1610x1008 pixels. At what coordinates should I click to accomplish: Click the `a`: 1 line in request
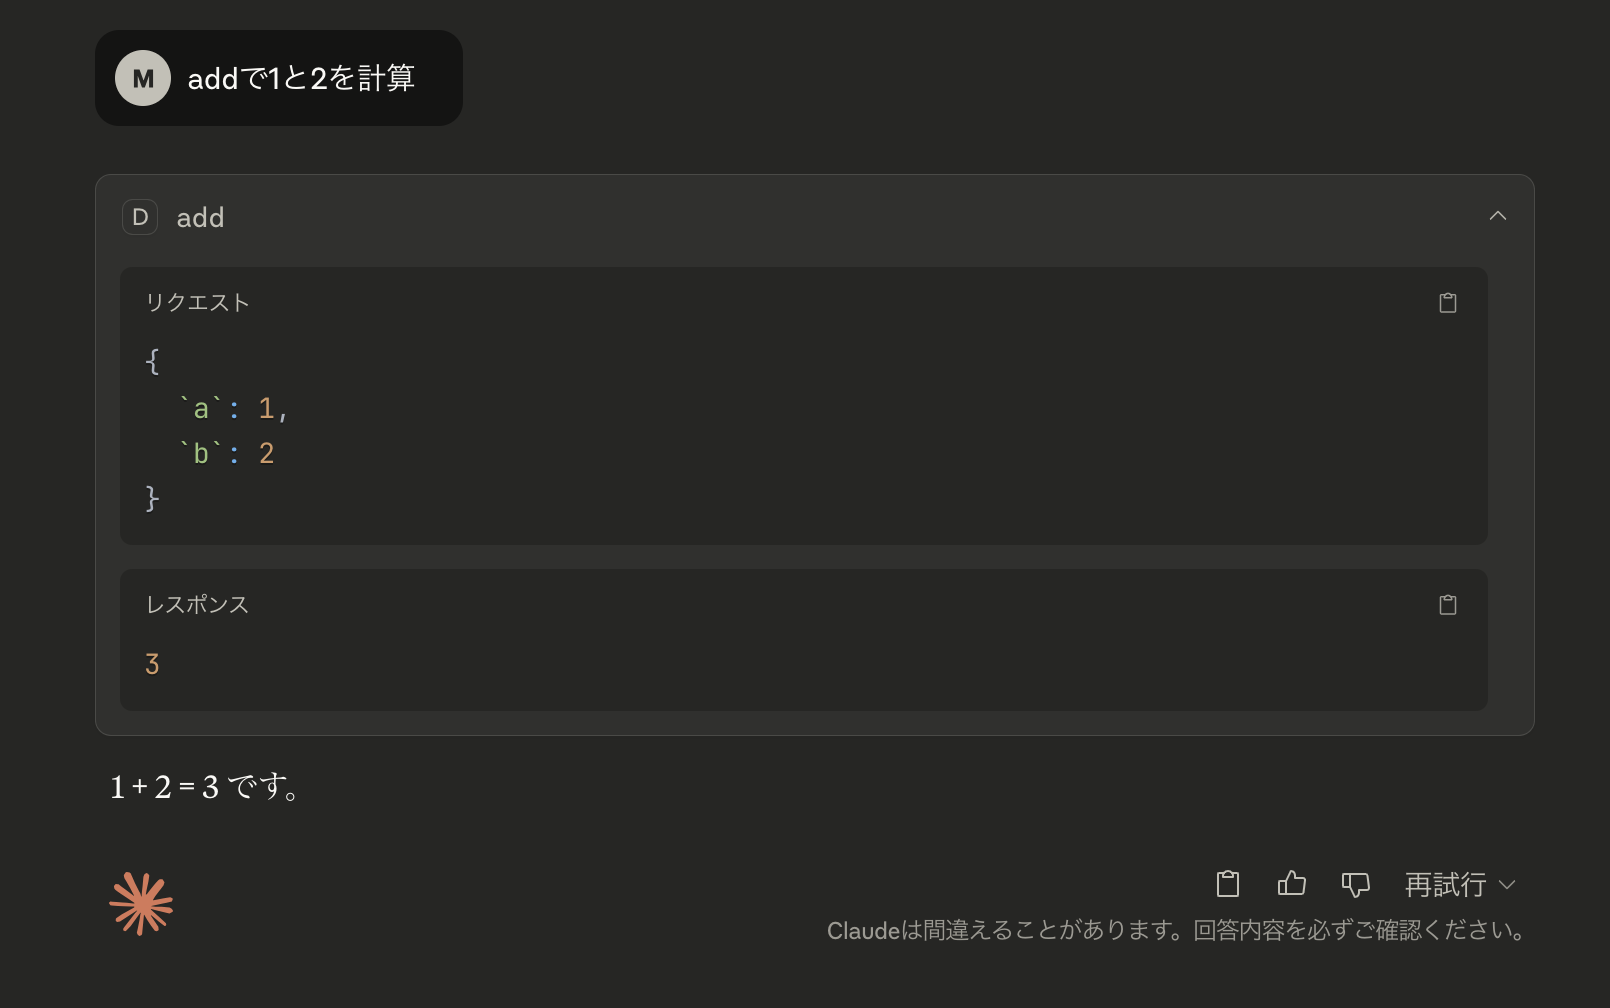[233, 408]
